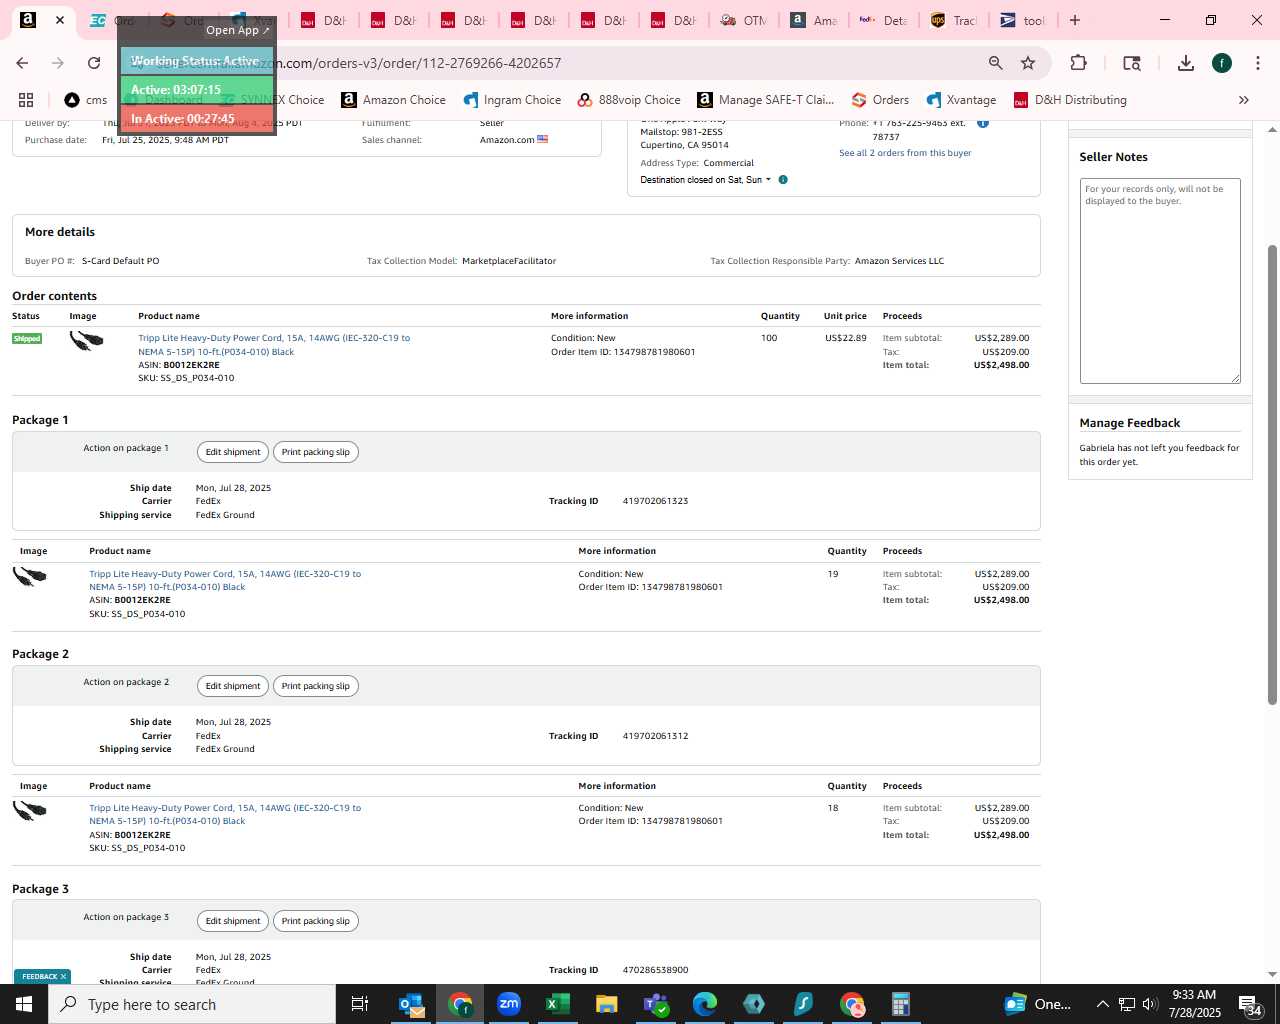
Task: Open the browser downloads icon
Action: click(x=1185, y=63)
